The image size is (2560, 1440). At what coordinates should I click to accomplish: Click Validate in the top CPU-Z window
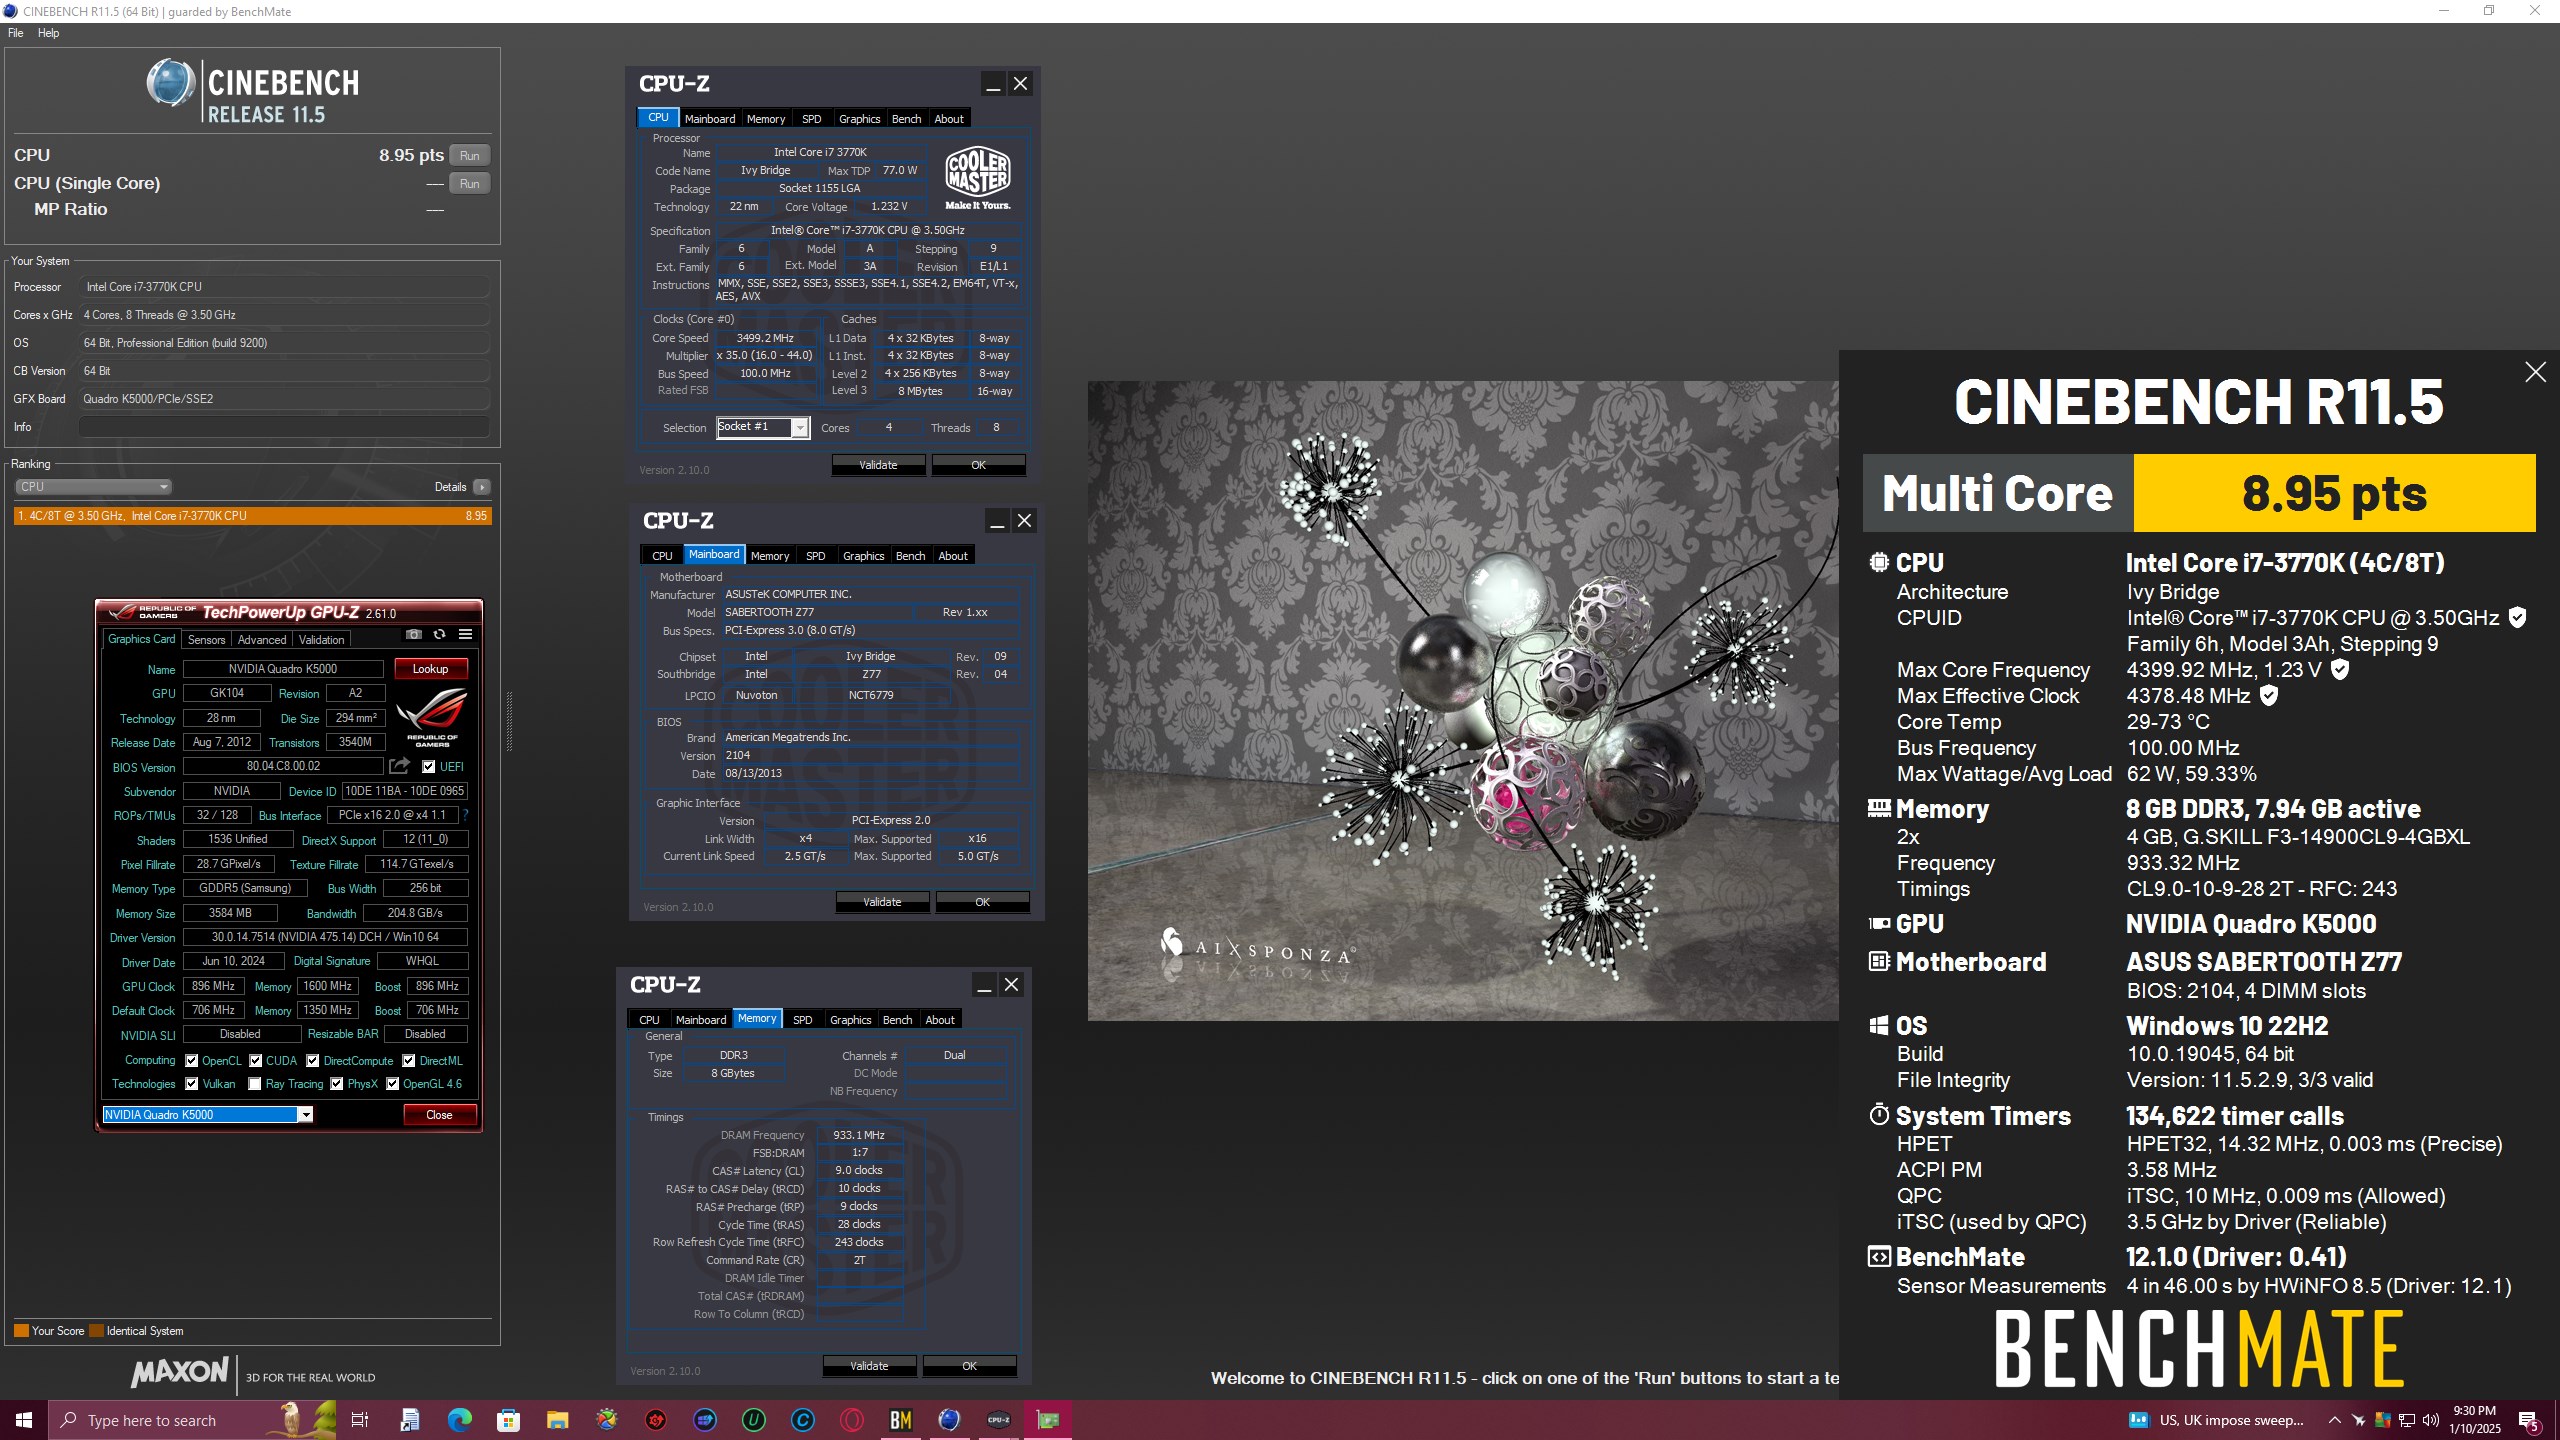[x=878, y=465]
